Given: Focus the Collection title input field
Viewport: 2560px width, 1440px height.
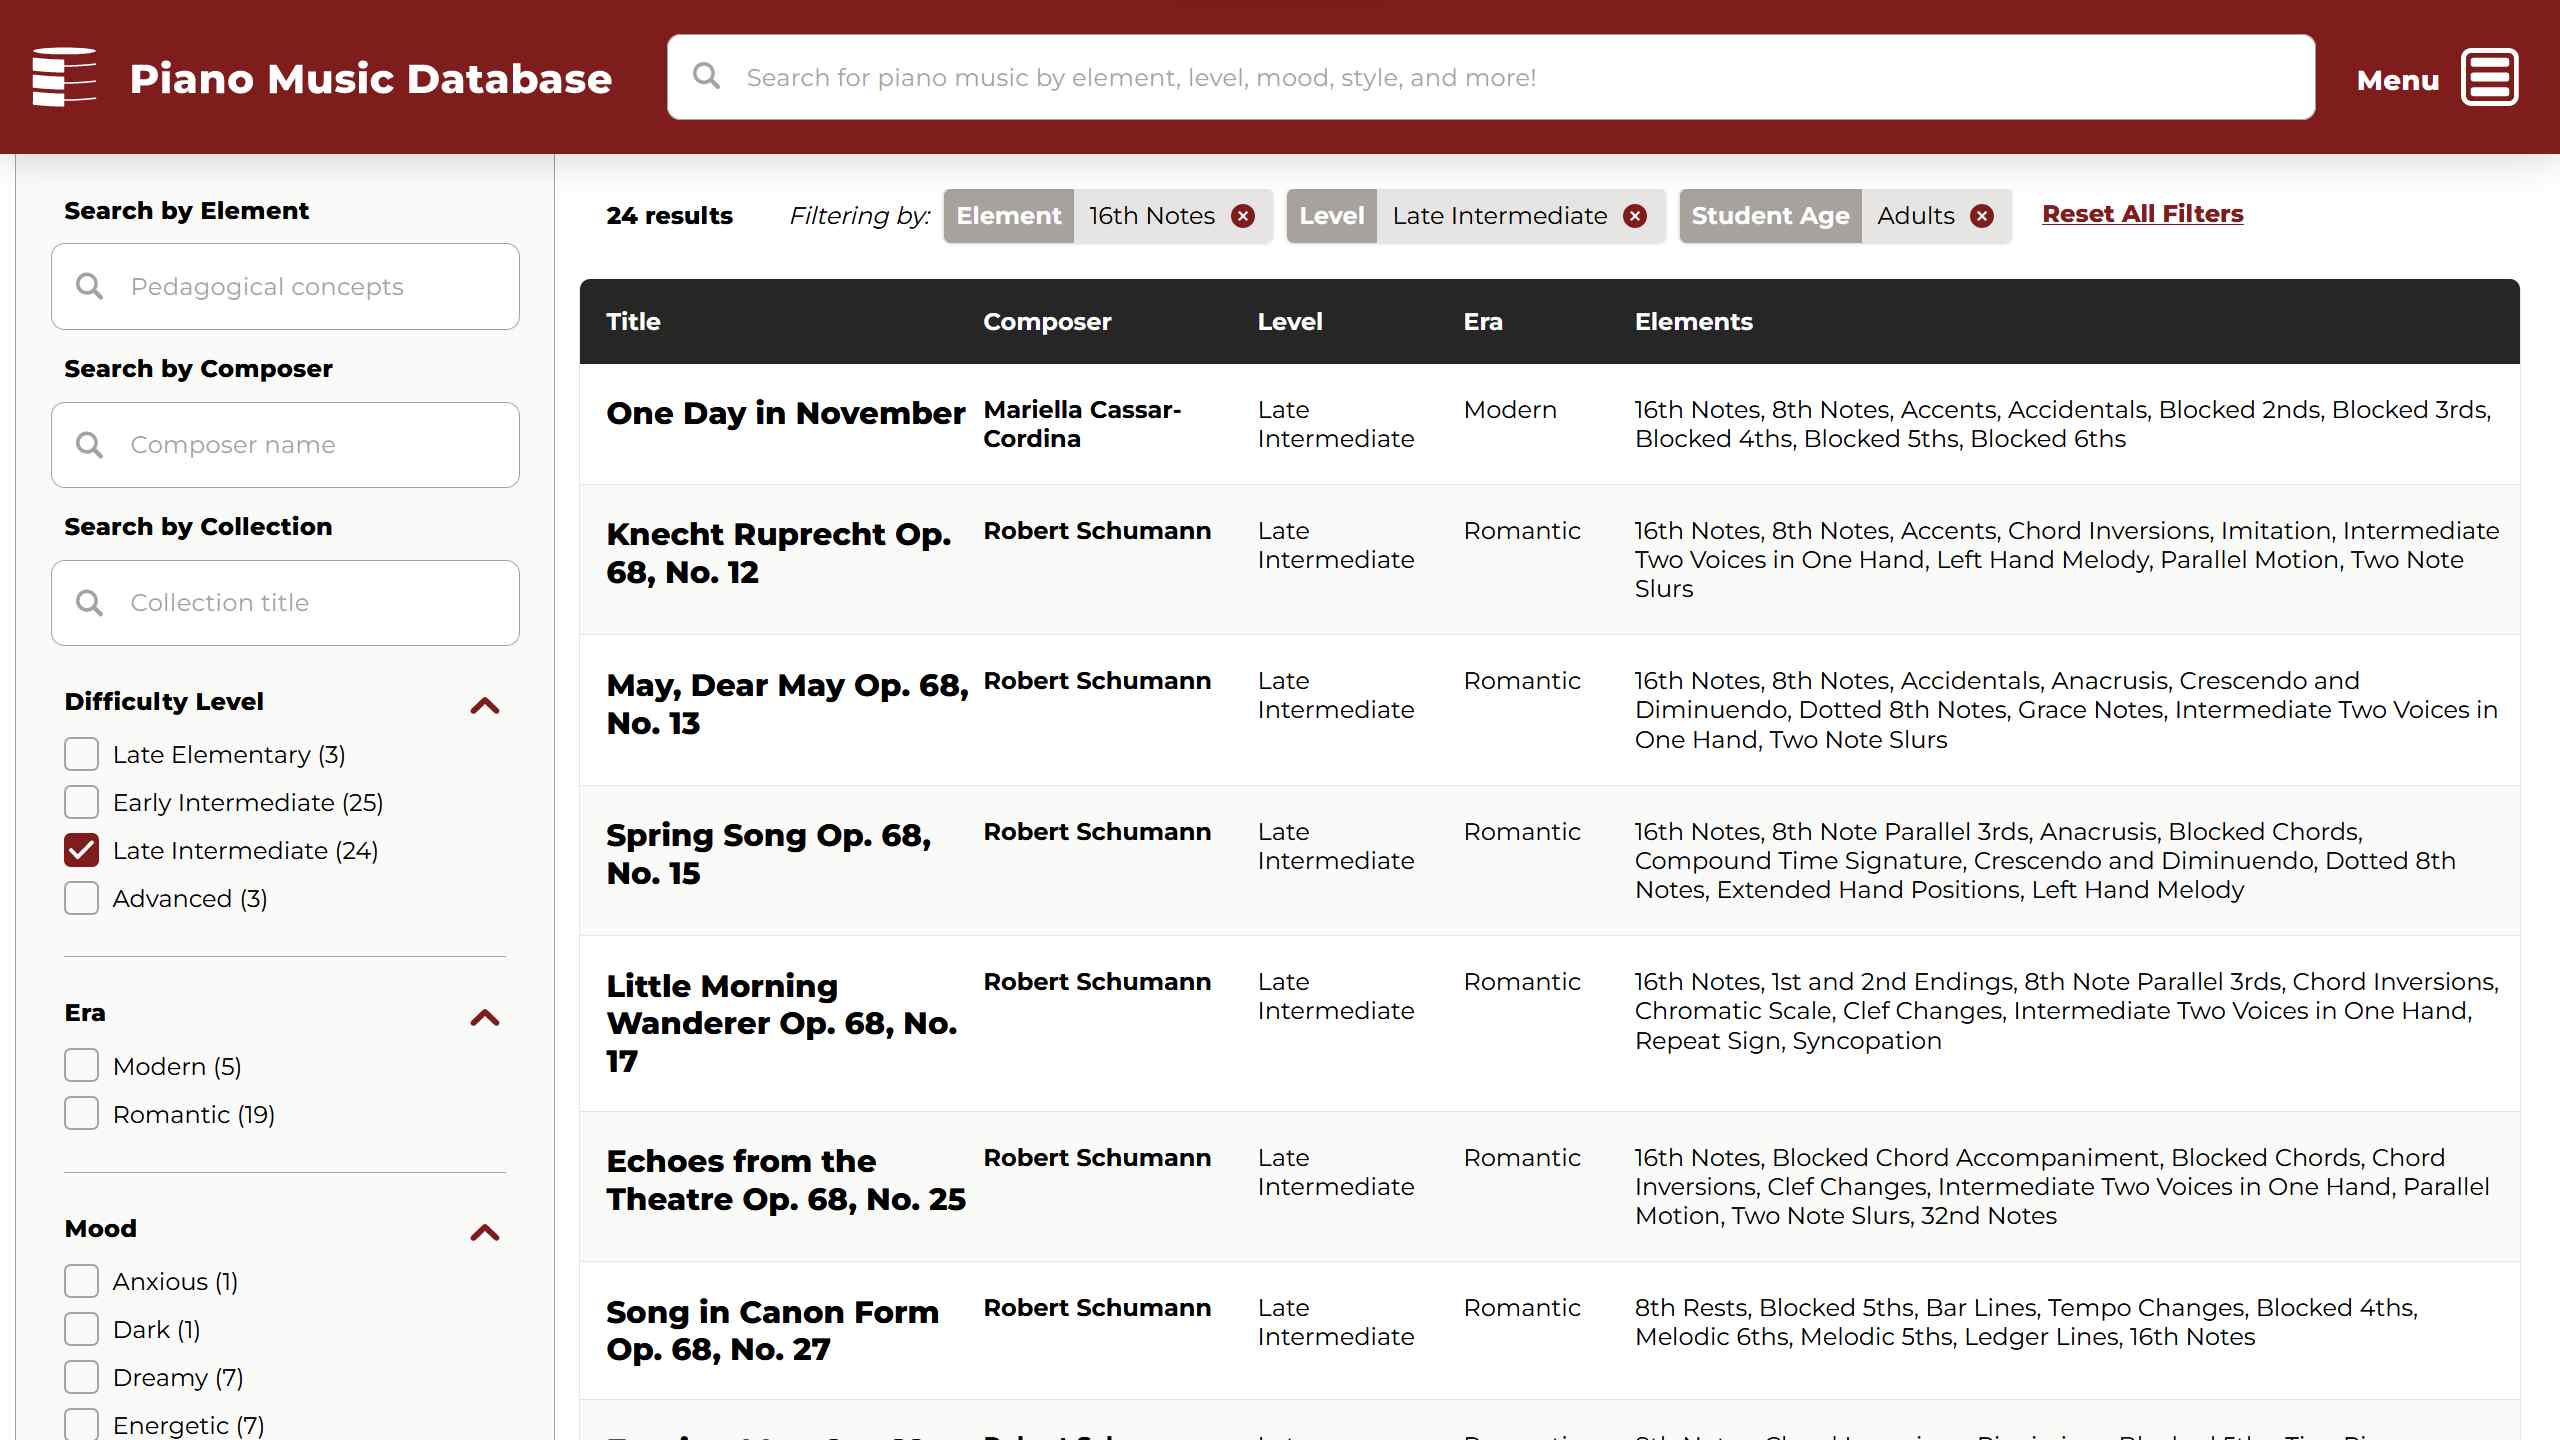Looking at the screenshot, I should click(310, 603).
